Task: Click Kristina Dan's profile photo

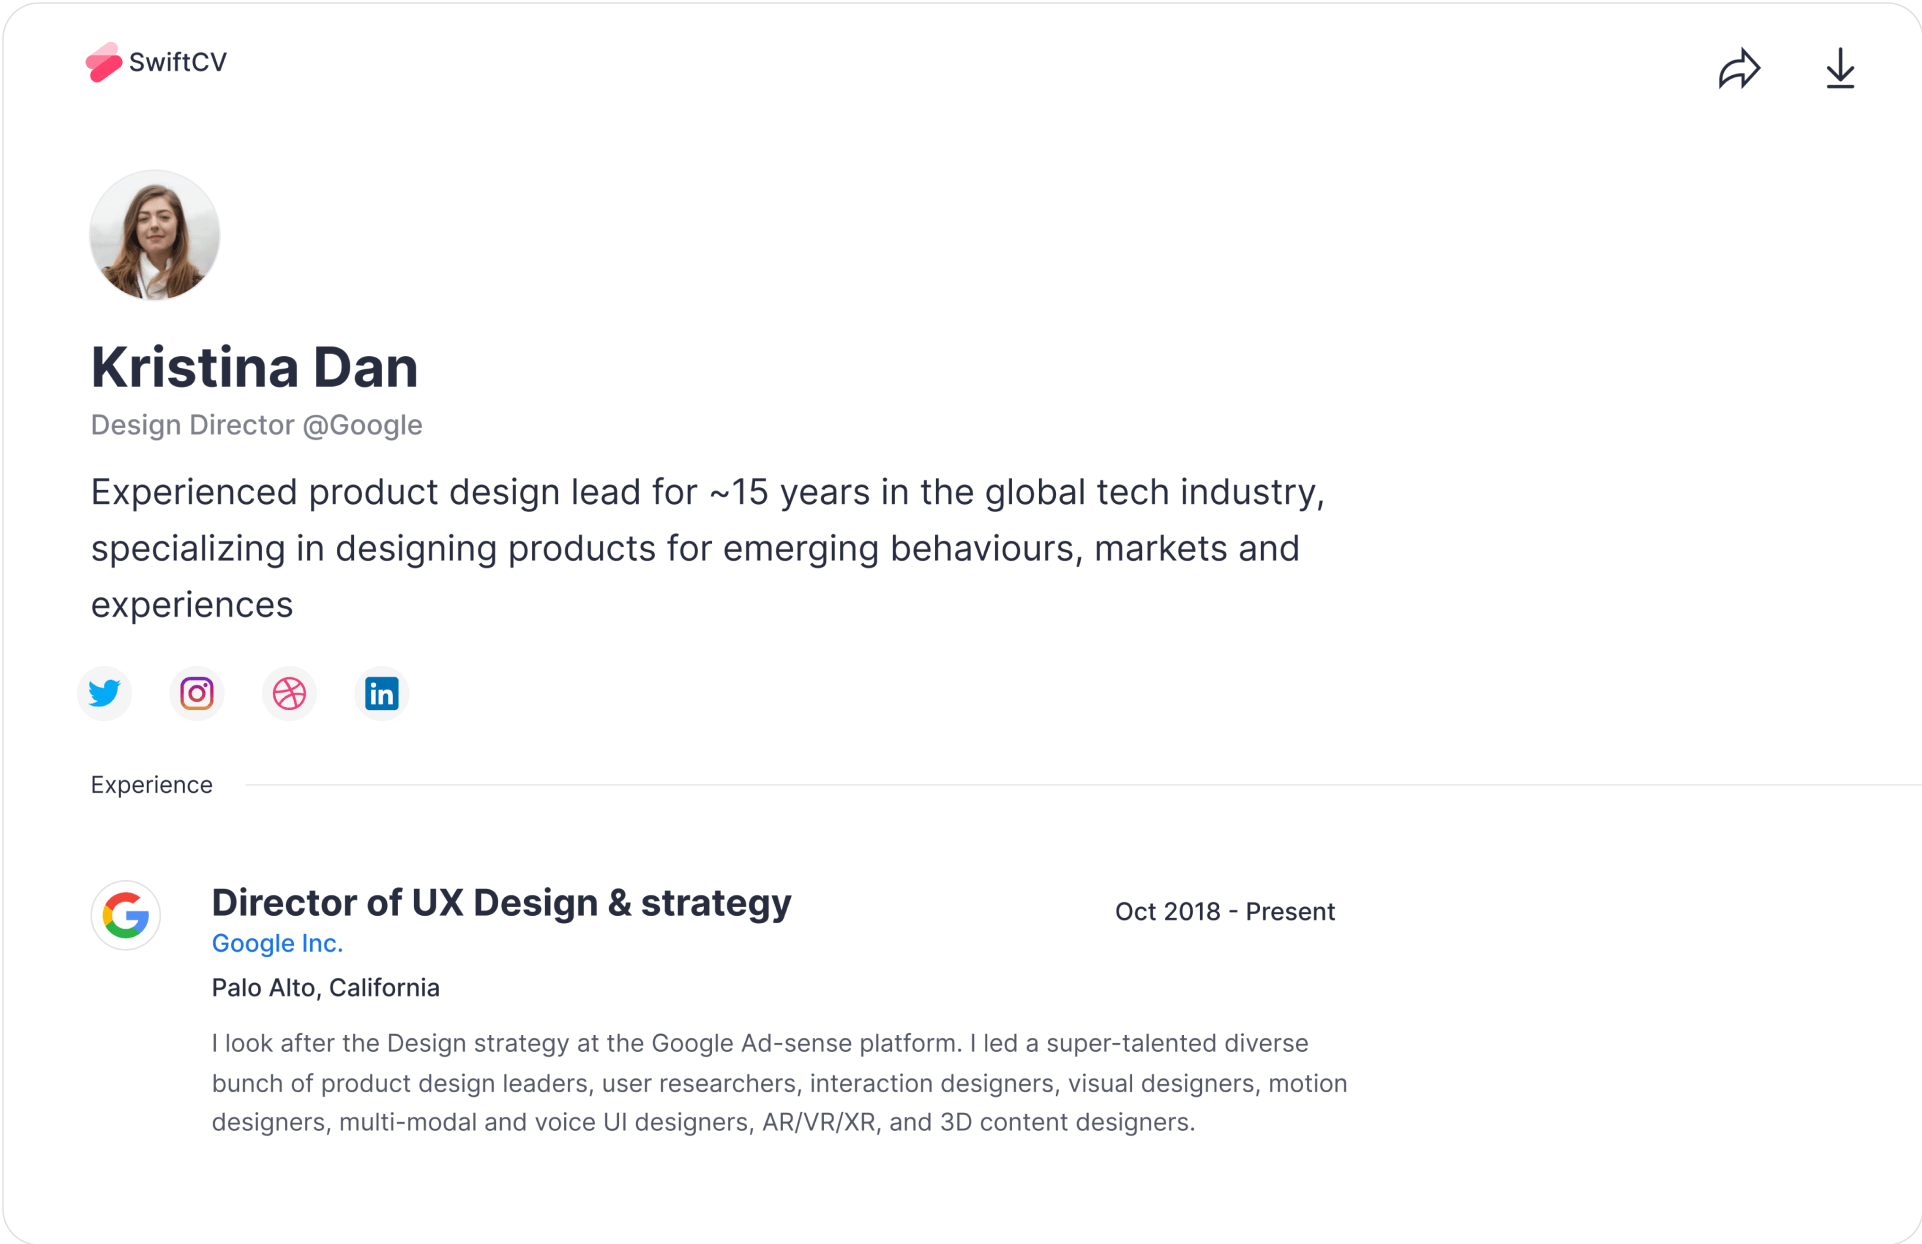Action: 154,234
